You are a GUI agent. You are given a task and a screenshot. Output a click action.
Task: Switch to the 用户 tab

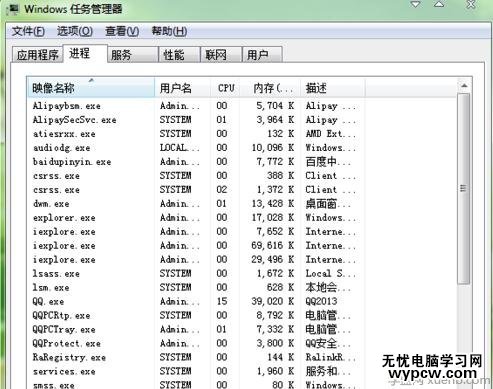(x=262, y=55)
